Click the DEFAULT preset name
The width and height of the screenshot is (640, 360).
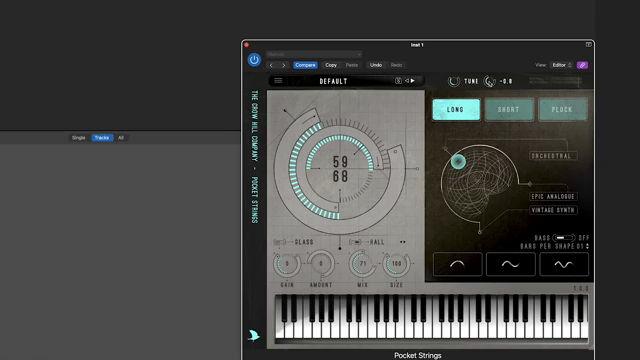pyautogui.click(x=333, y=81)
